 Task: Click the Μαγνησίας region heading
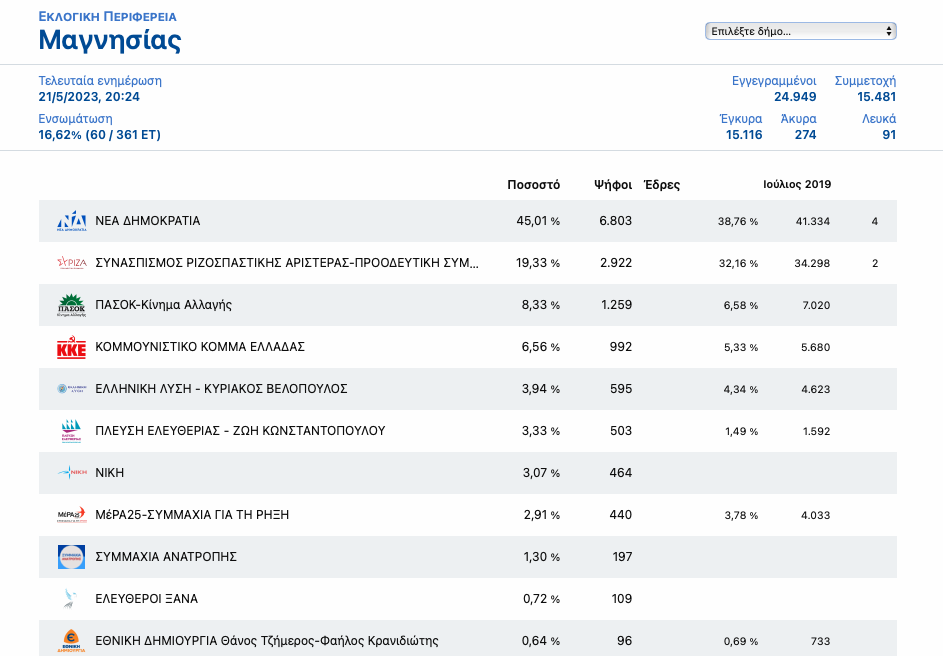(x=109, y=40)
